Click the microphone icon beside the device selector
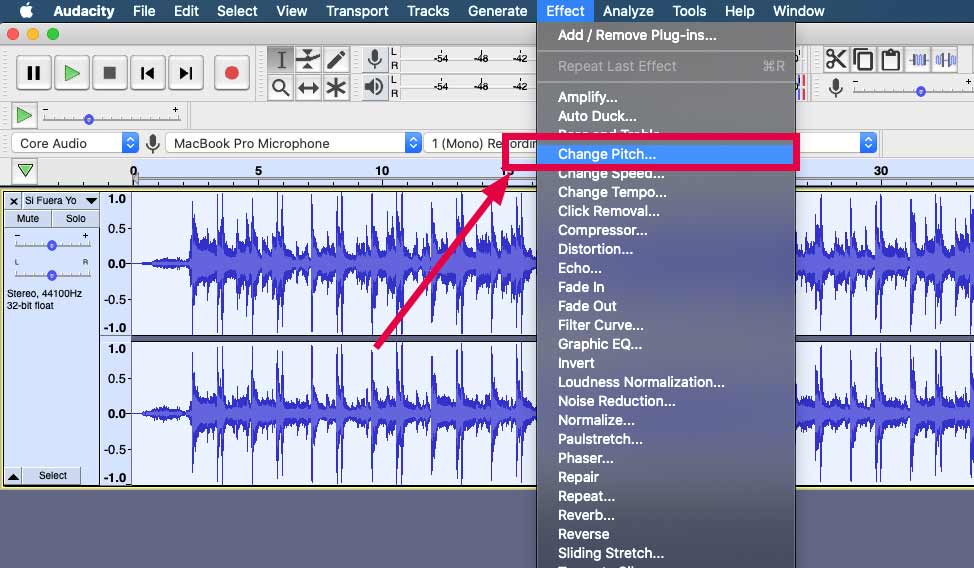 [x=152, y=143]
